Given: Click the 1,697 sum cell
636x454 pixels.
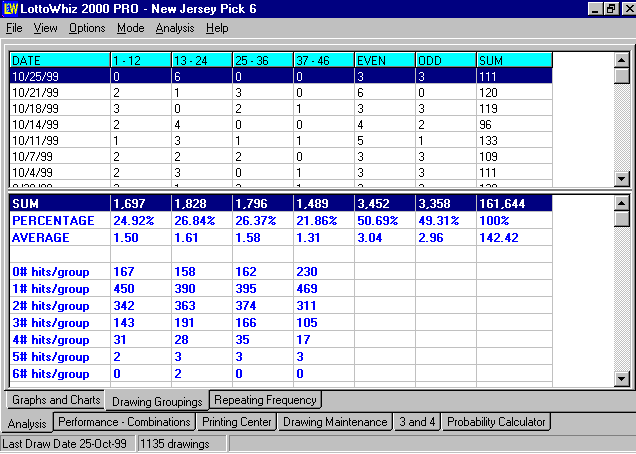Looking at the screenshot, I should tap(141, 203).
